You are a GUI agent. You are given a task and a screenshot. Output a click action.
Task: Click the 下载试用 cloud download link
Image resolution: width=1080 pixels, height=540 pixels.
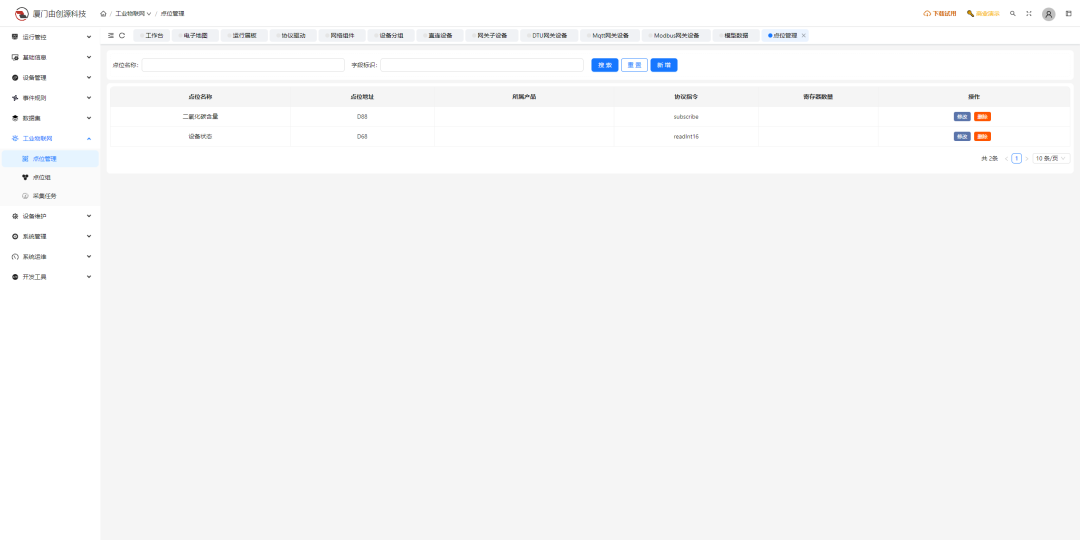(939, 14)
